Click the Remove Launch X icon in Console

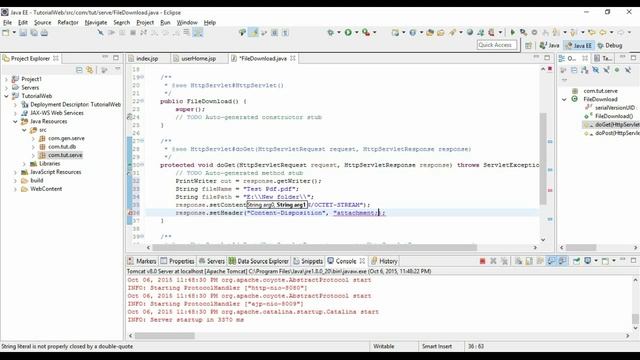click(x=493, y=261)
